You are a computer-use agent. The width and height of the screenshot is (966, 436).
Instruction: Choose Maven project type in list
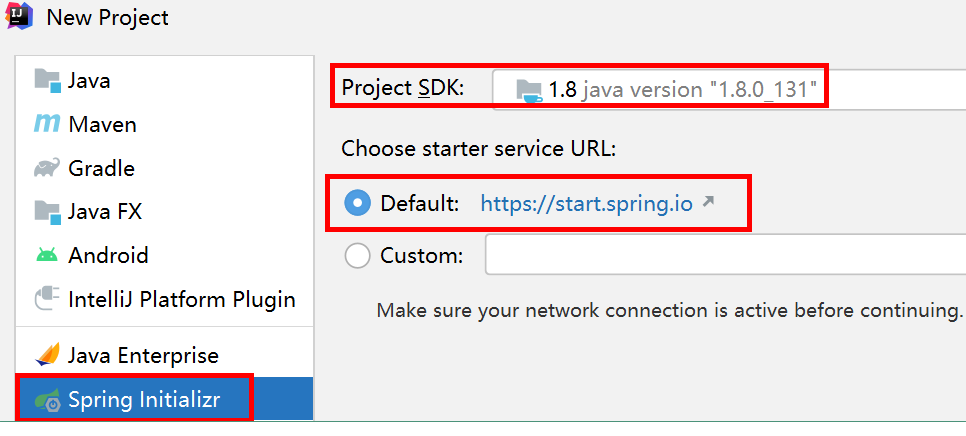[x=102, y=124]
